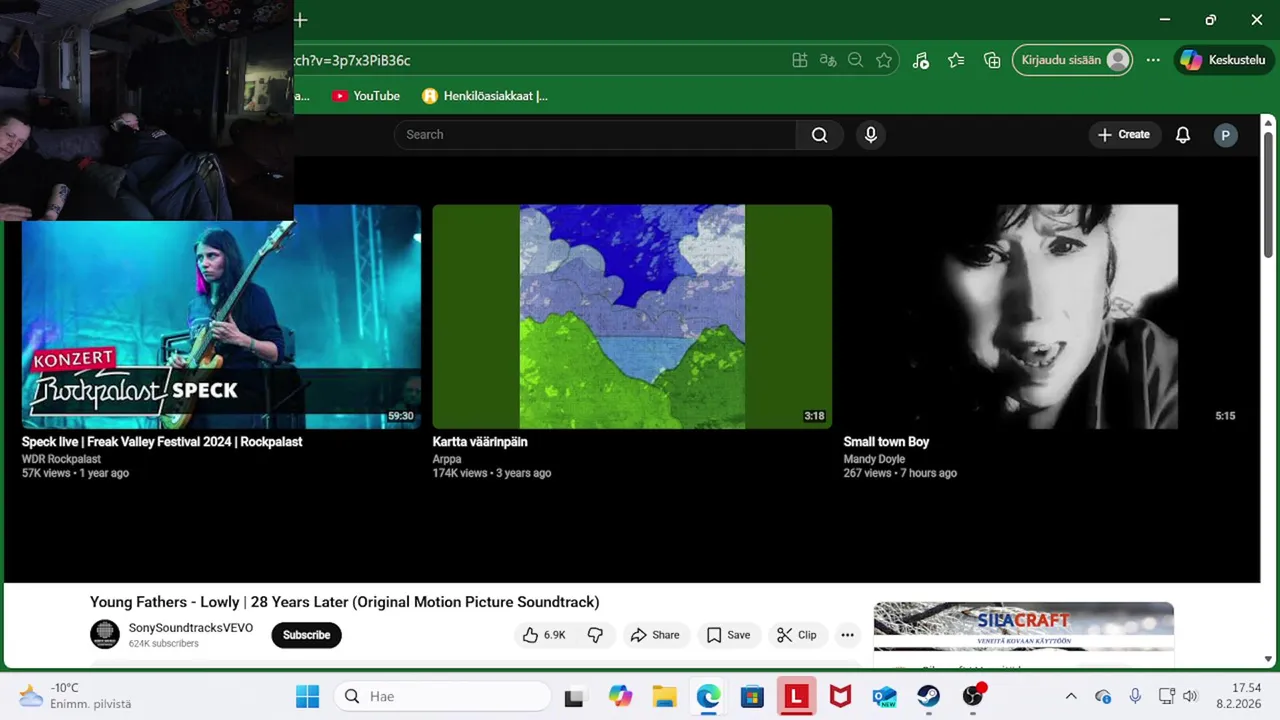Open more actions three-dot menu under video

click(x=847, y=635)
